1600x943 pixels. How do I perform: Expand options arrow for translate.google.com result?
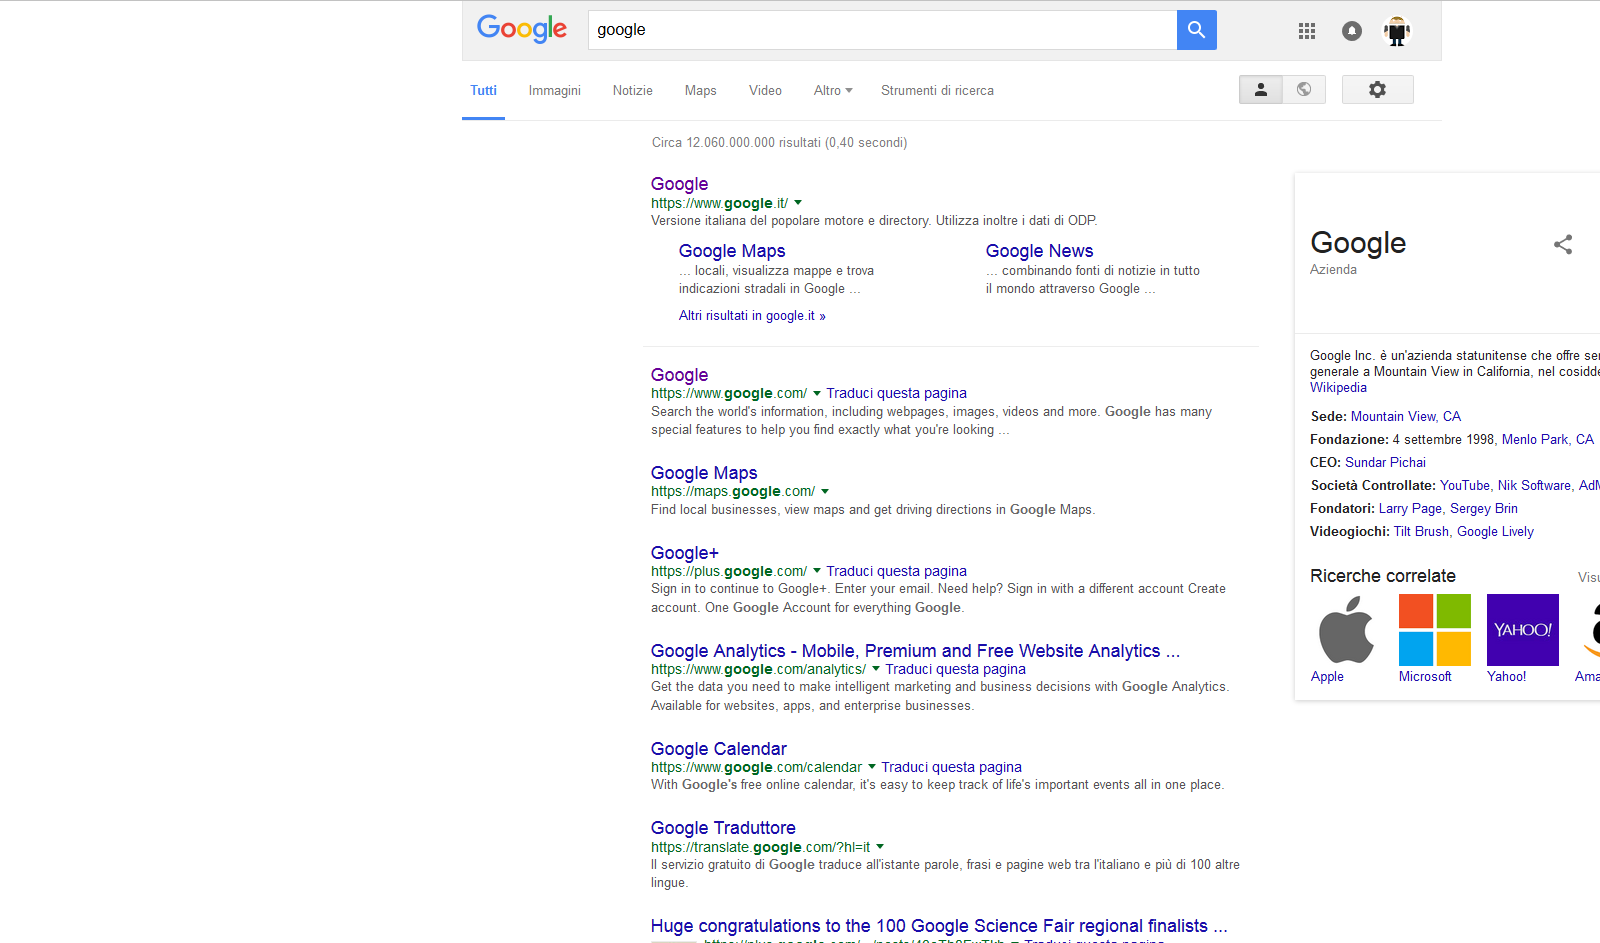pyautogui.click(x=880, y=847)
